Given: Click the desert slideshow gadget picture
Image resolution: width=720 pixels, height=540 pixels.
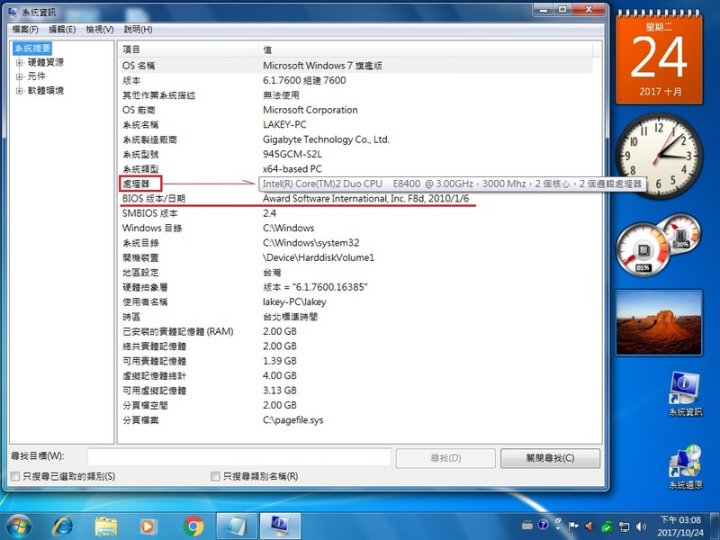Looking at the screenshot, I should click(659, 322).
